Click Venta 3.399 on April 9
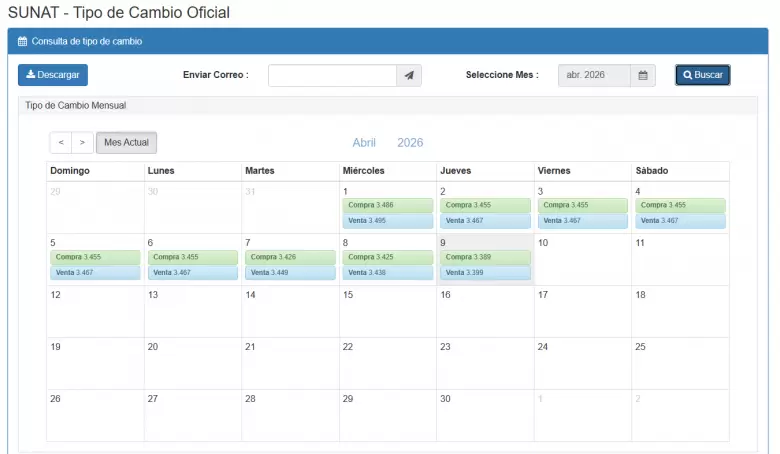 click(x=485, y=273)
